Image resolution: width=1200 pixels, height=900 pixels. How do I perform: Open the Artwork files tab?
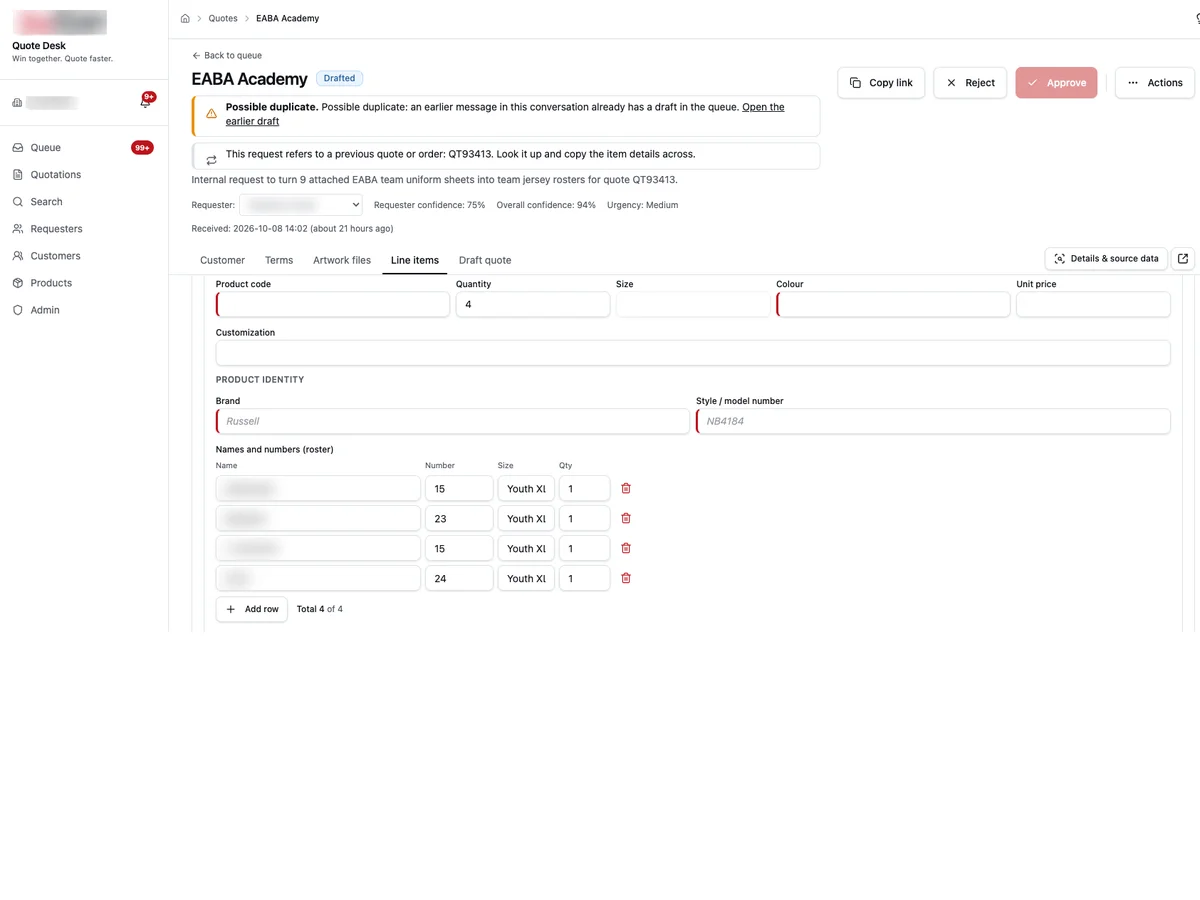tap(342, 260)
